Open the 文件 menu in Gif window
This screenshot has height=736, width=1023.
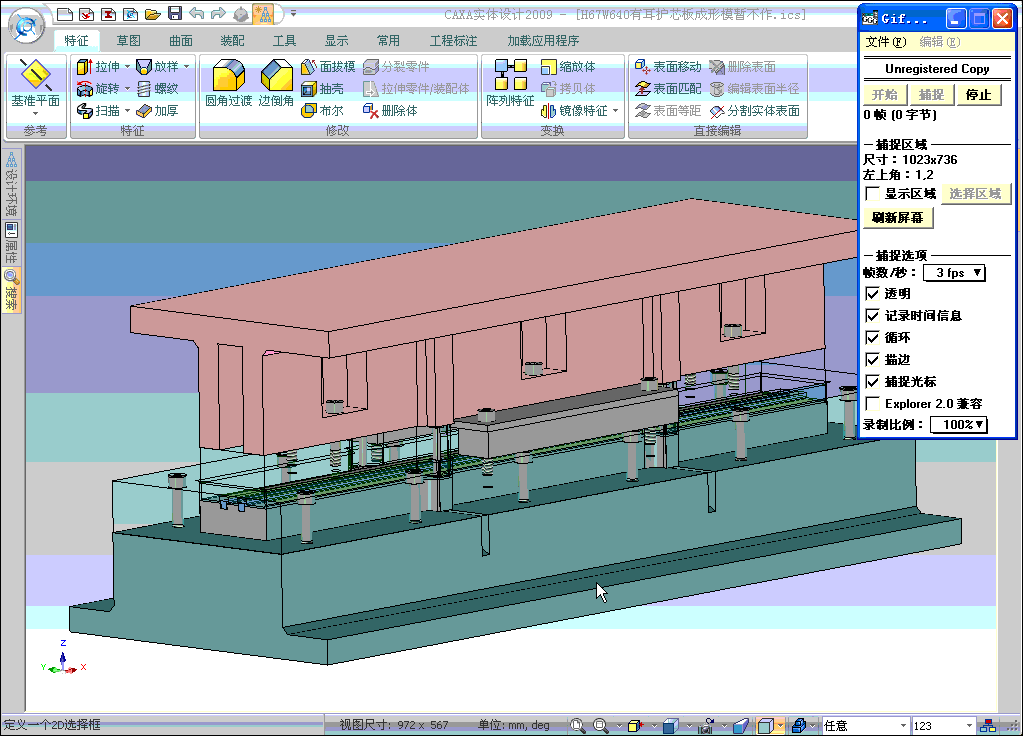[x=885, y=42]
